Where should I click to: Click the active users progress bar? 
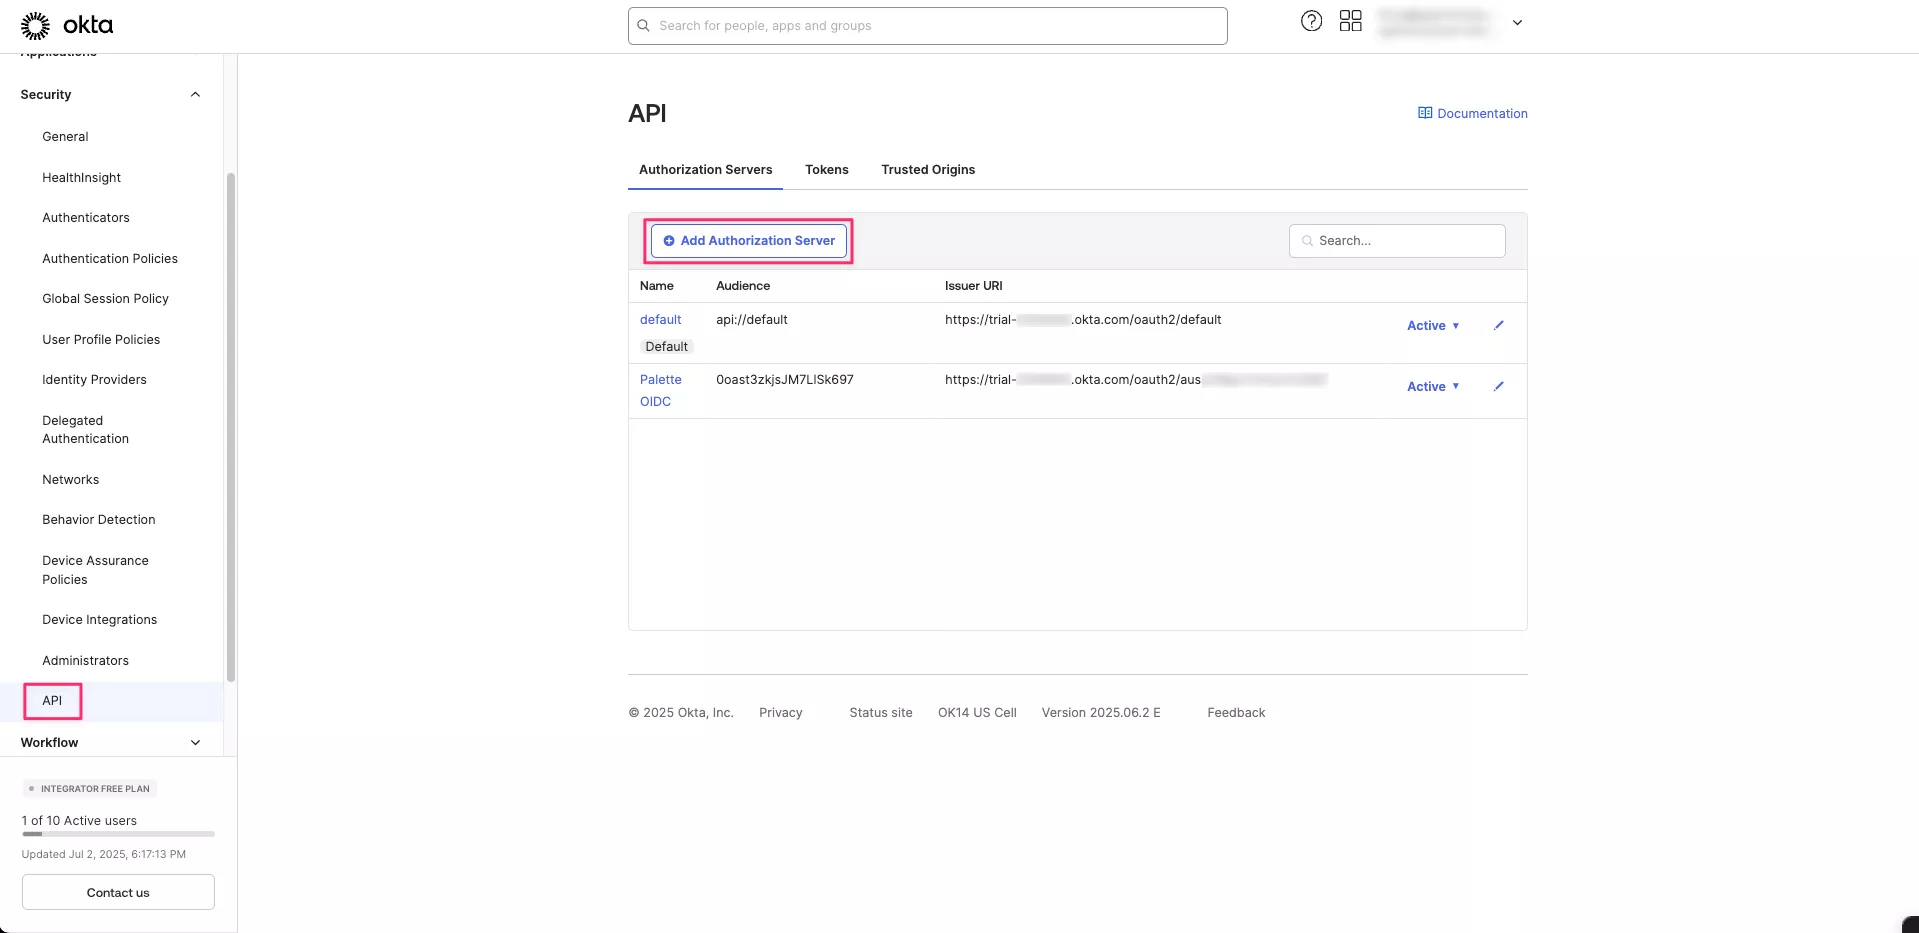coord(118,834)
